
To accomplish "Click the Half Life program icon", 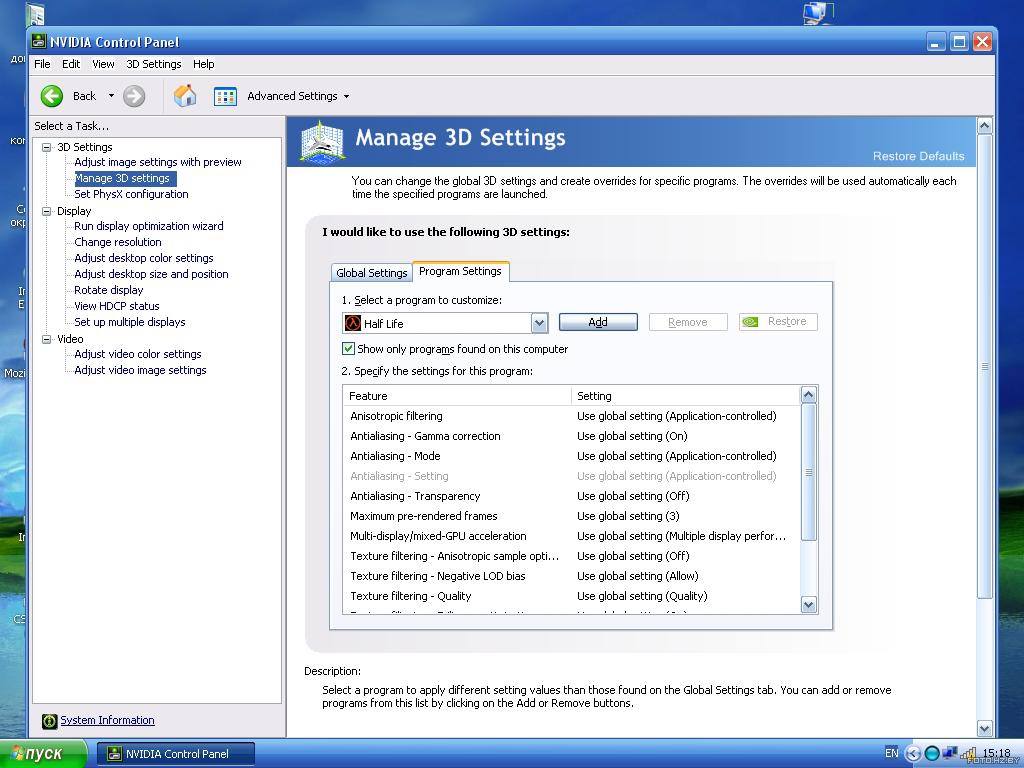I will [x=353, y=323].
